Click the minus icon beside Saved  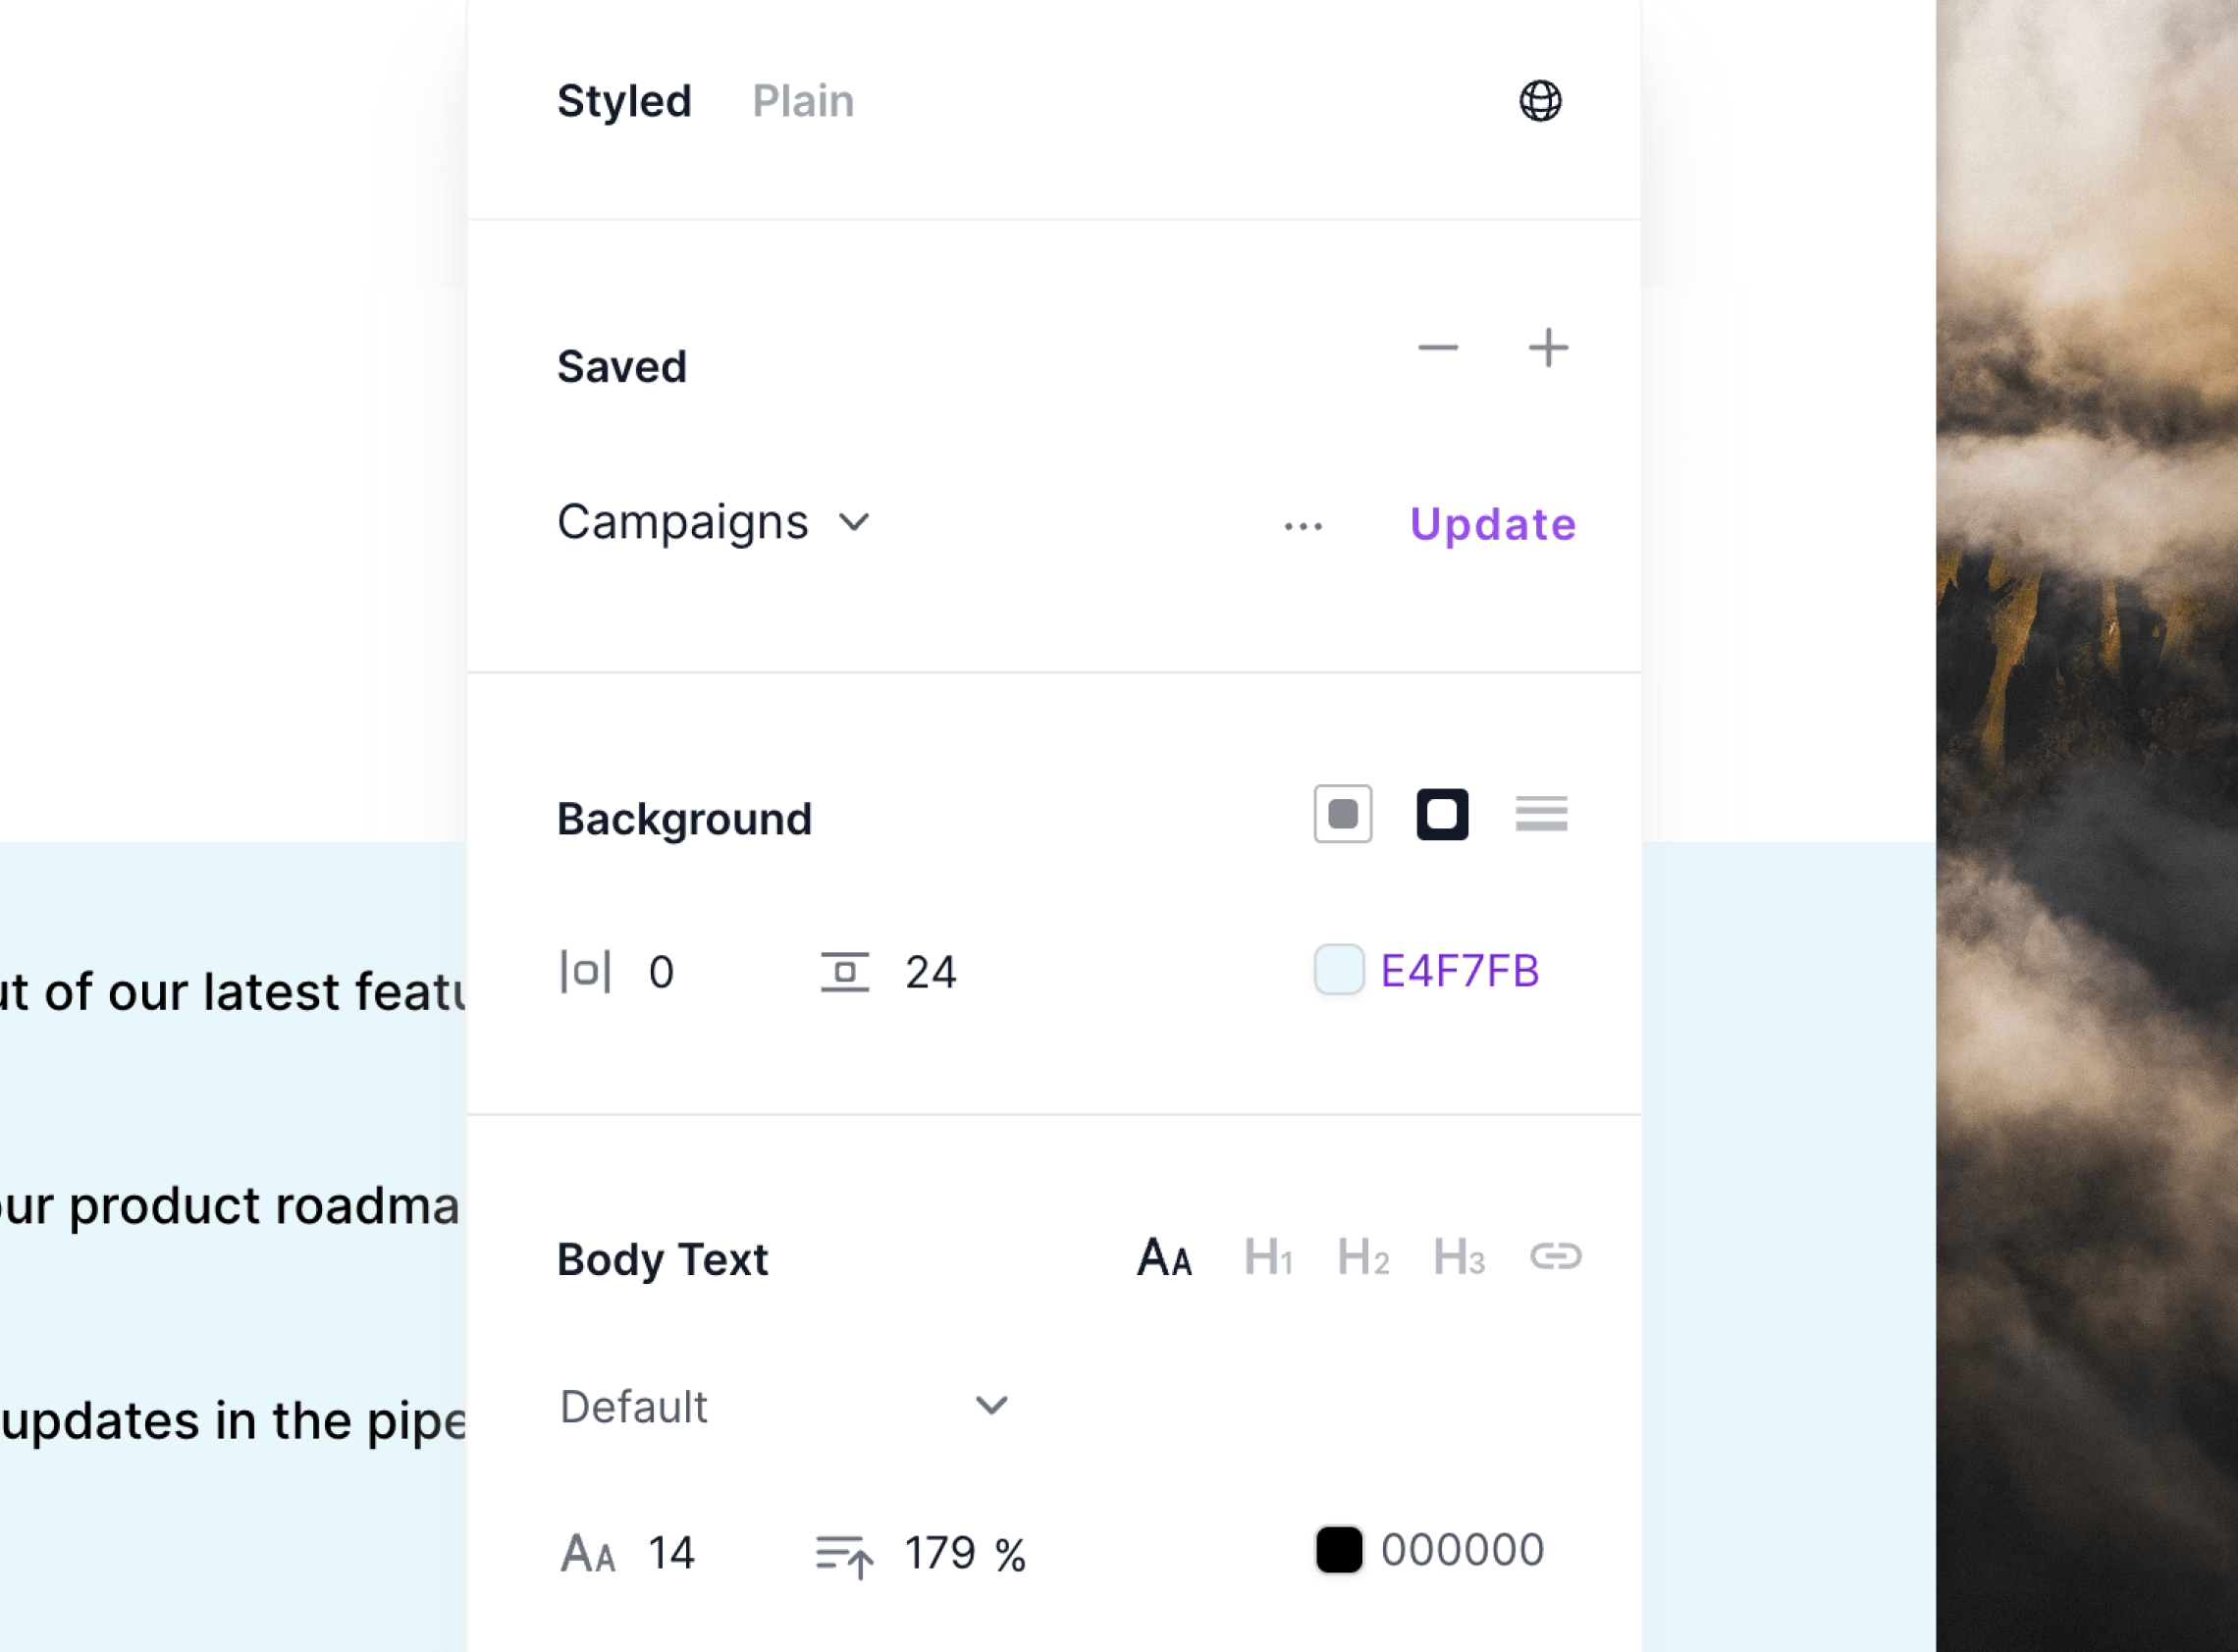1438,348
